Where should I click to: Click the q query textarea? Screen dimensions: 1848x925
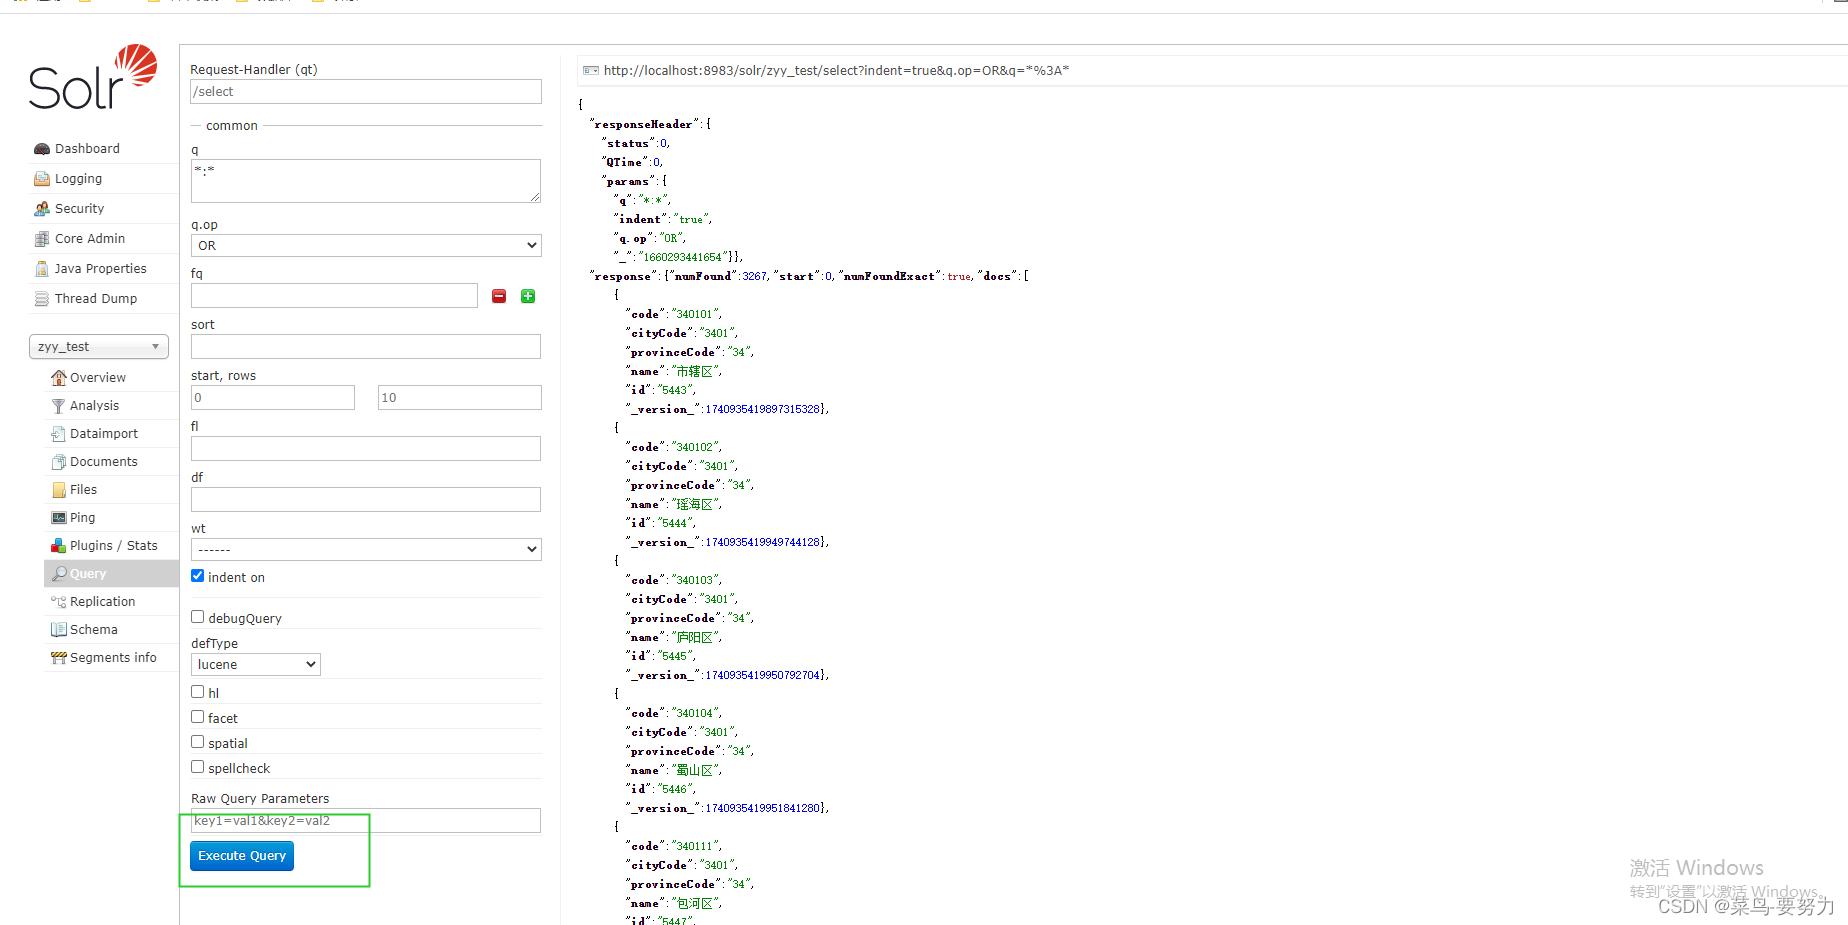(366, 181)
